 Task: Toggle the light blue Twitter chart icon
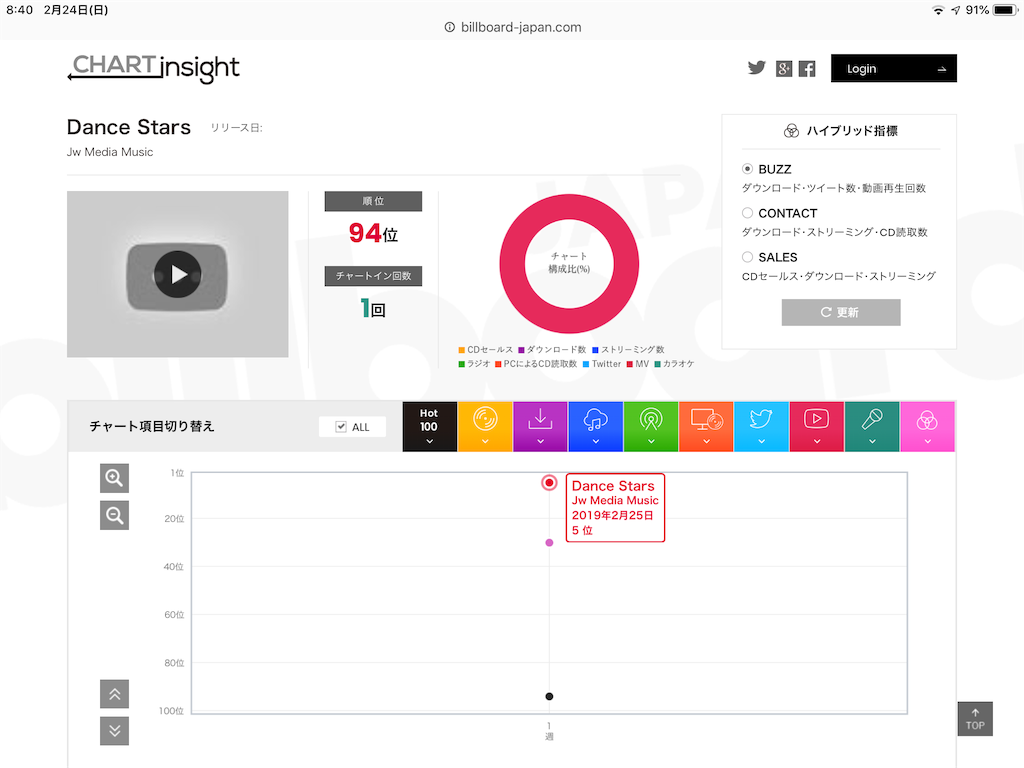pos(761,426)
